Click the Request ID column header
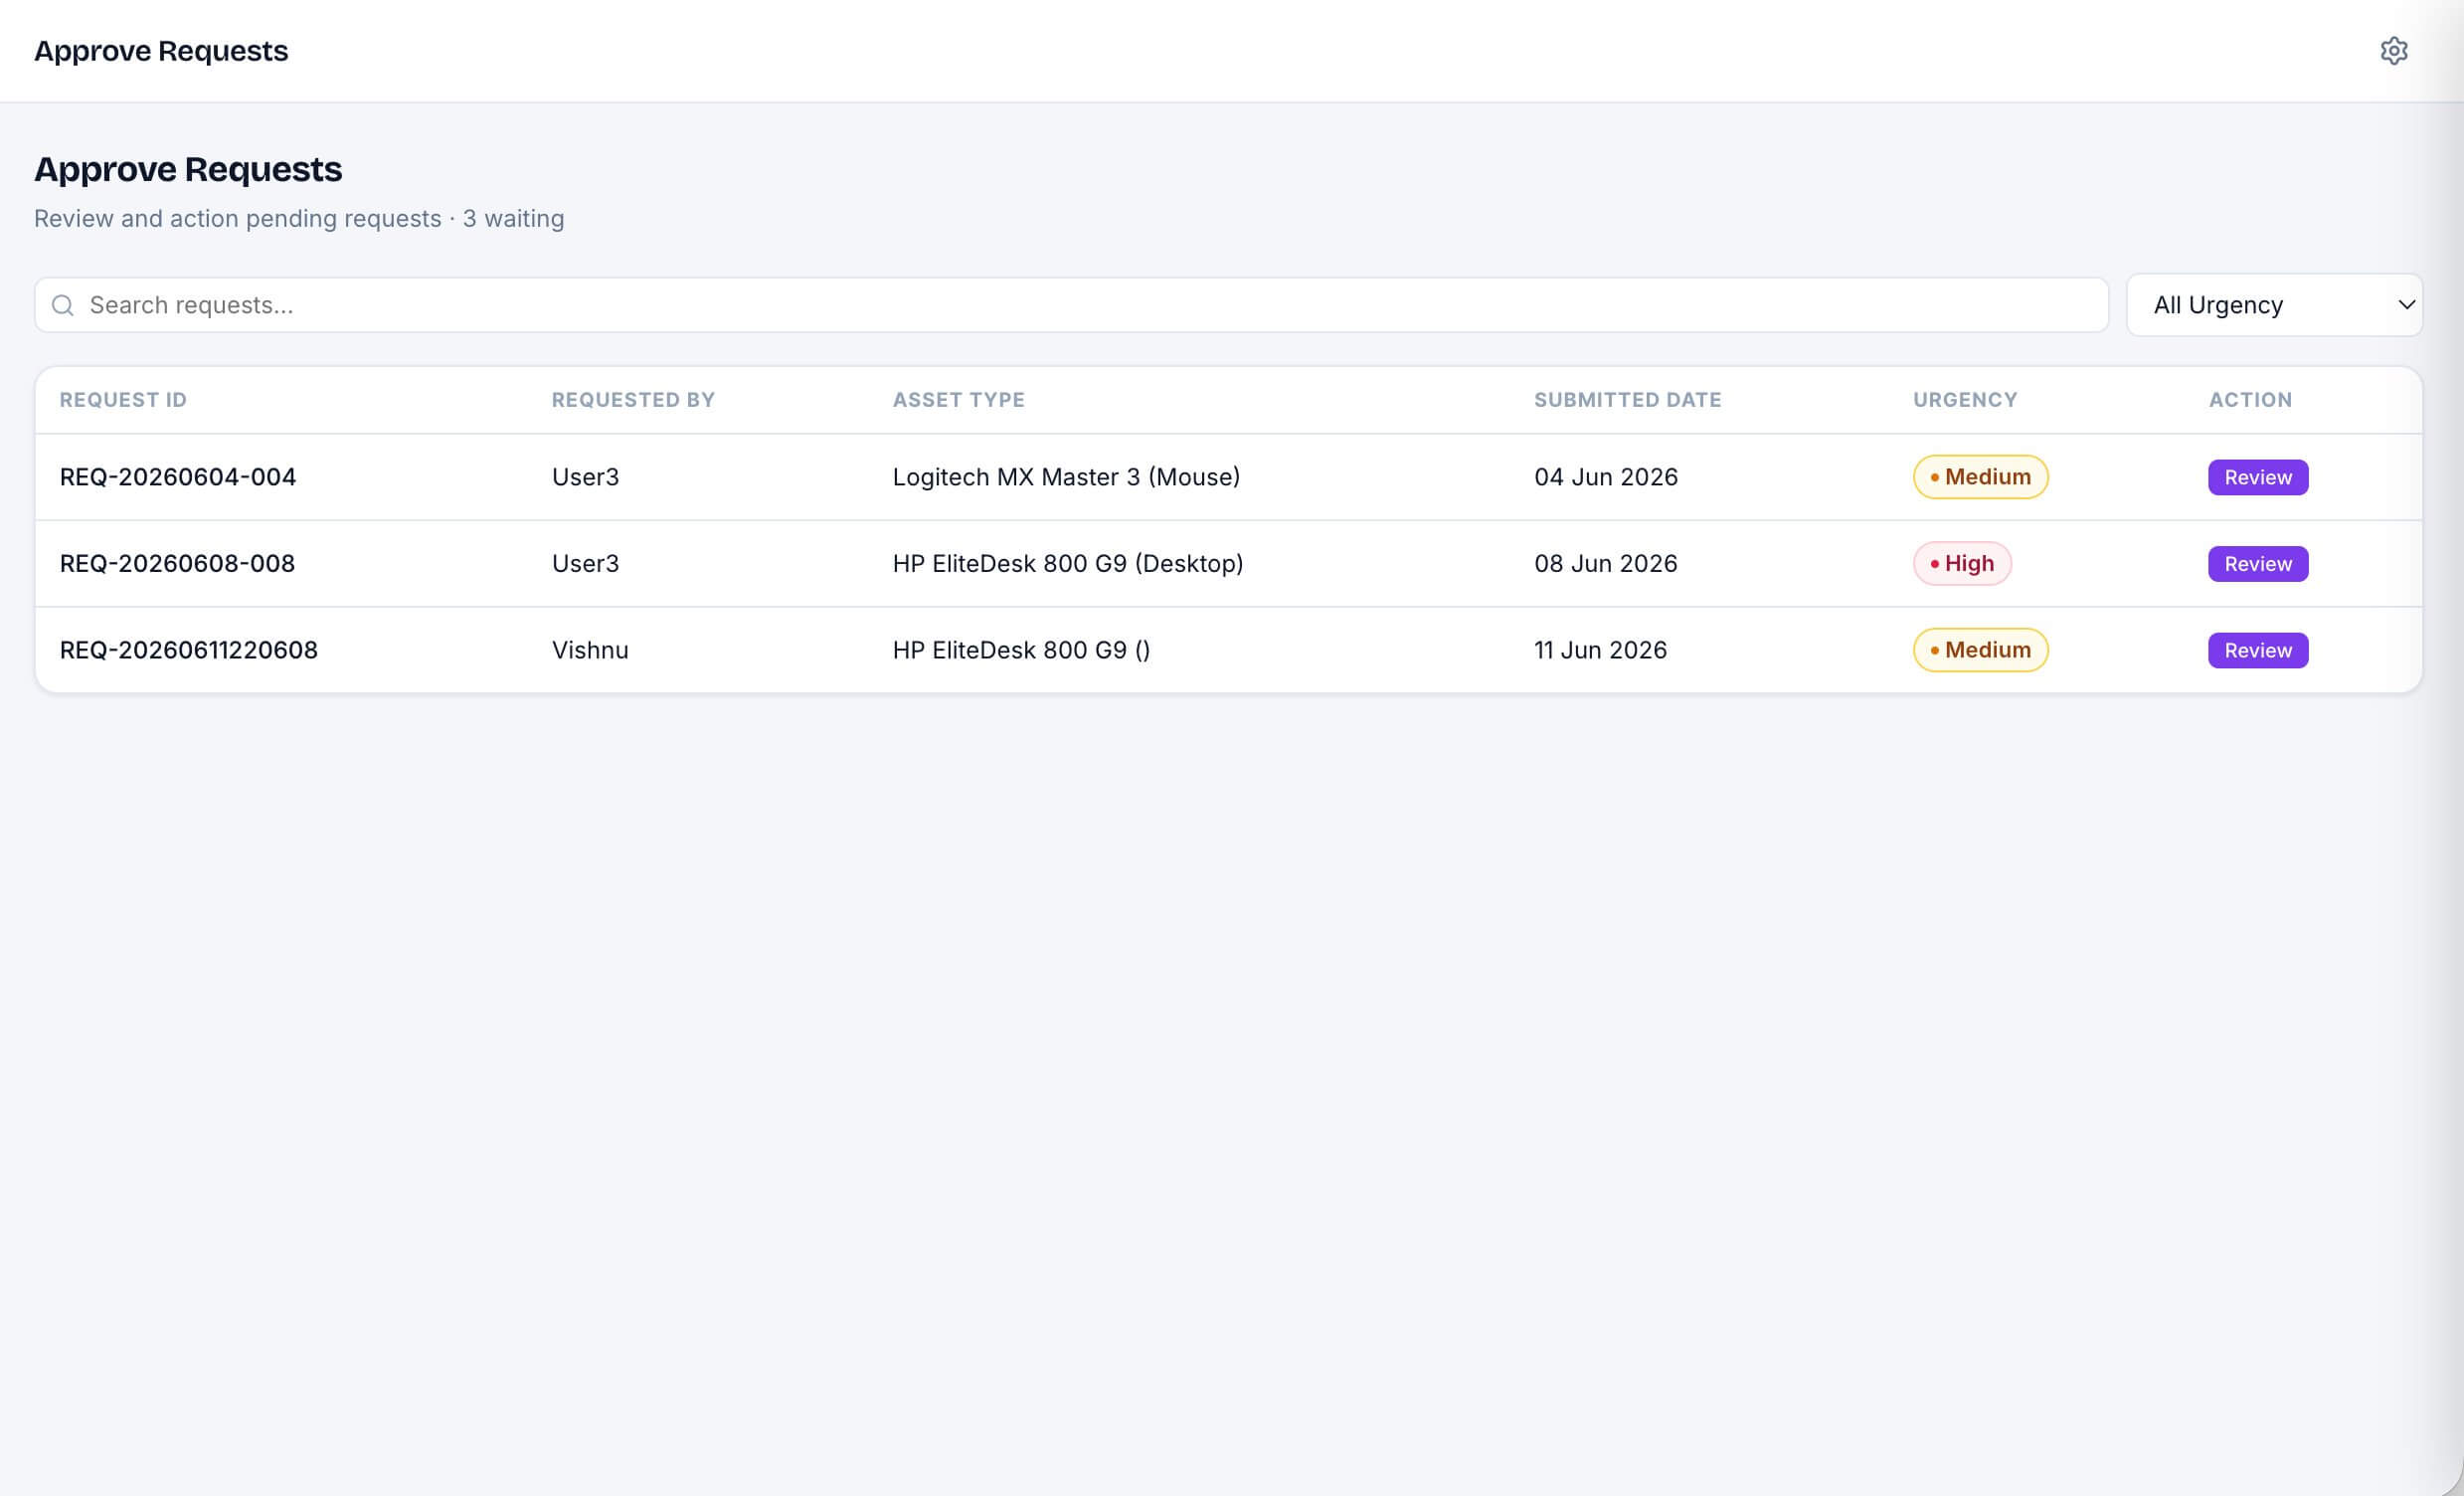Image resolution: width=2464 pixels, height=1496 pixels. (123, 400)
